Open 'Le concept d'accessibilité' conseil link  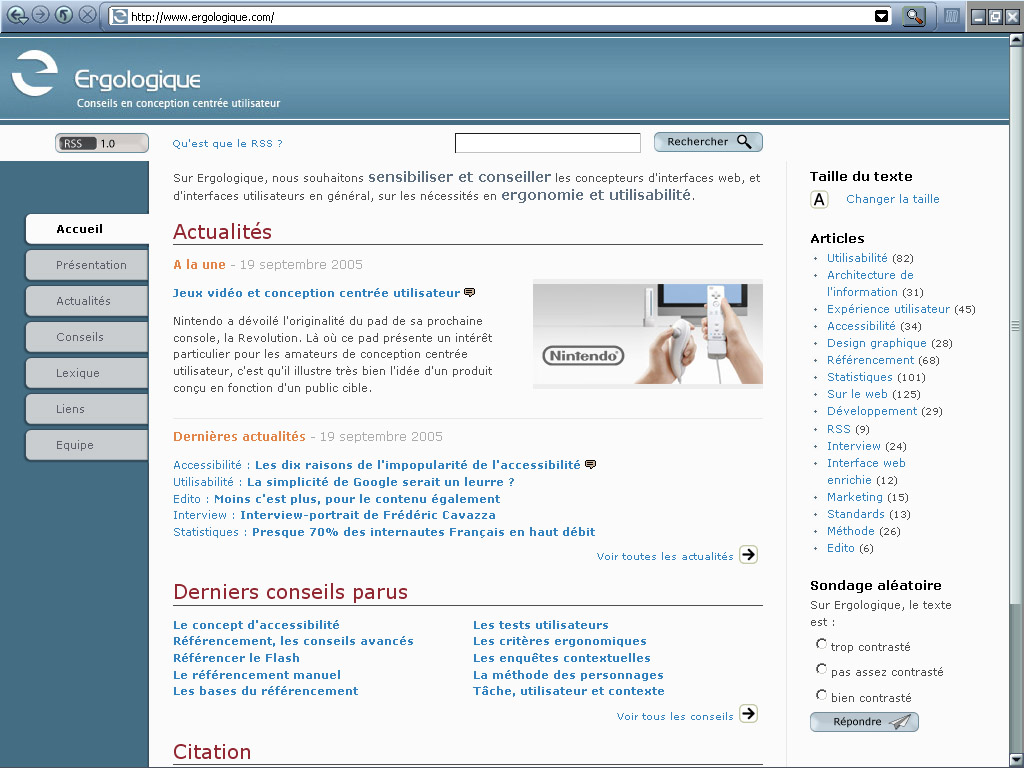[x=256, y=625]
